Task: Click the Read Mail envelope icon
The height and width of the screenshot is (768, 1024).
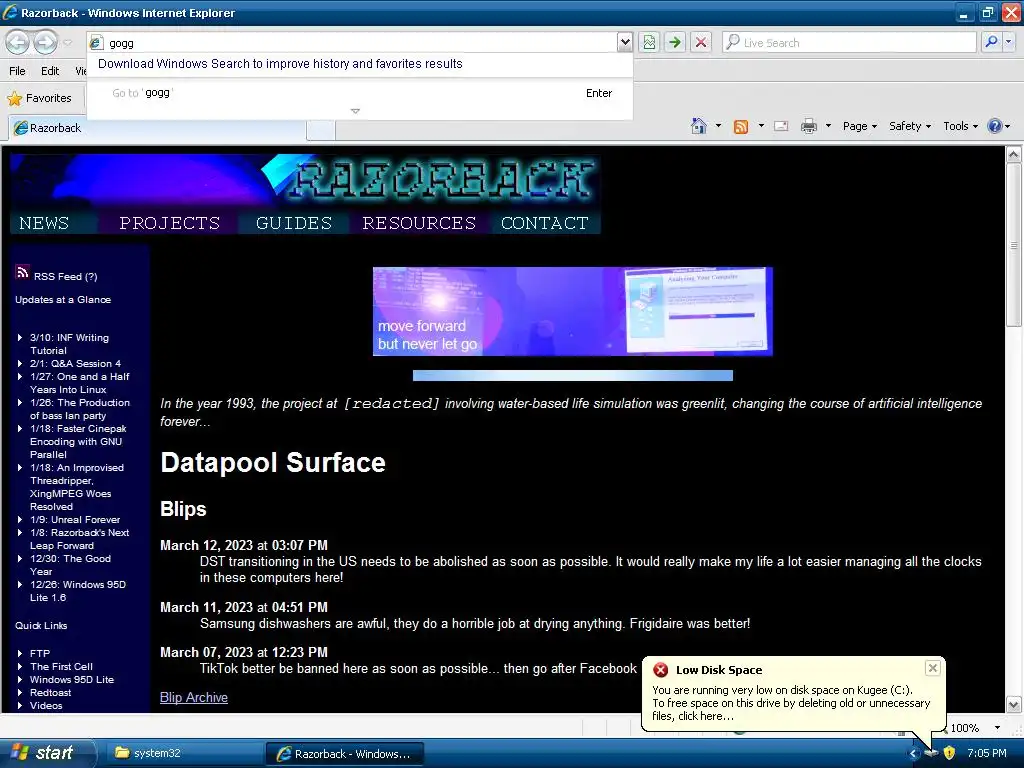Action: coord(781,126)
